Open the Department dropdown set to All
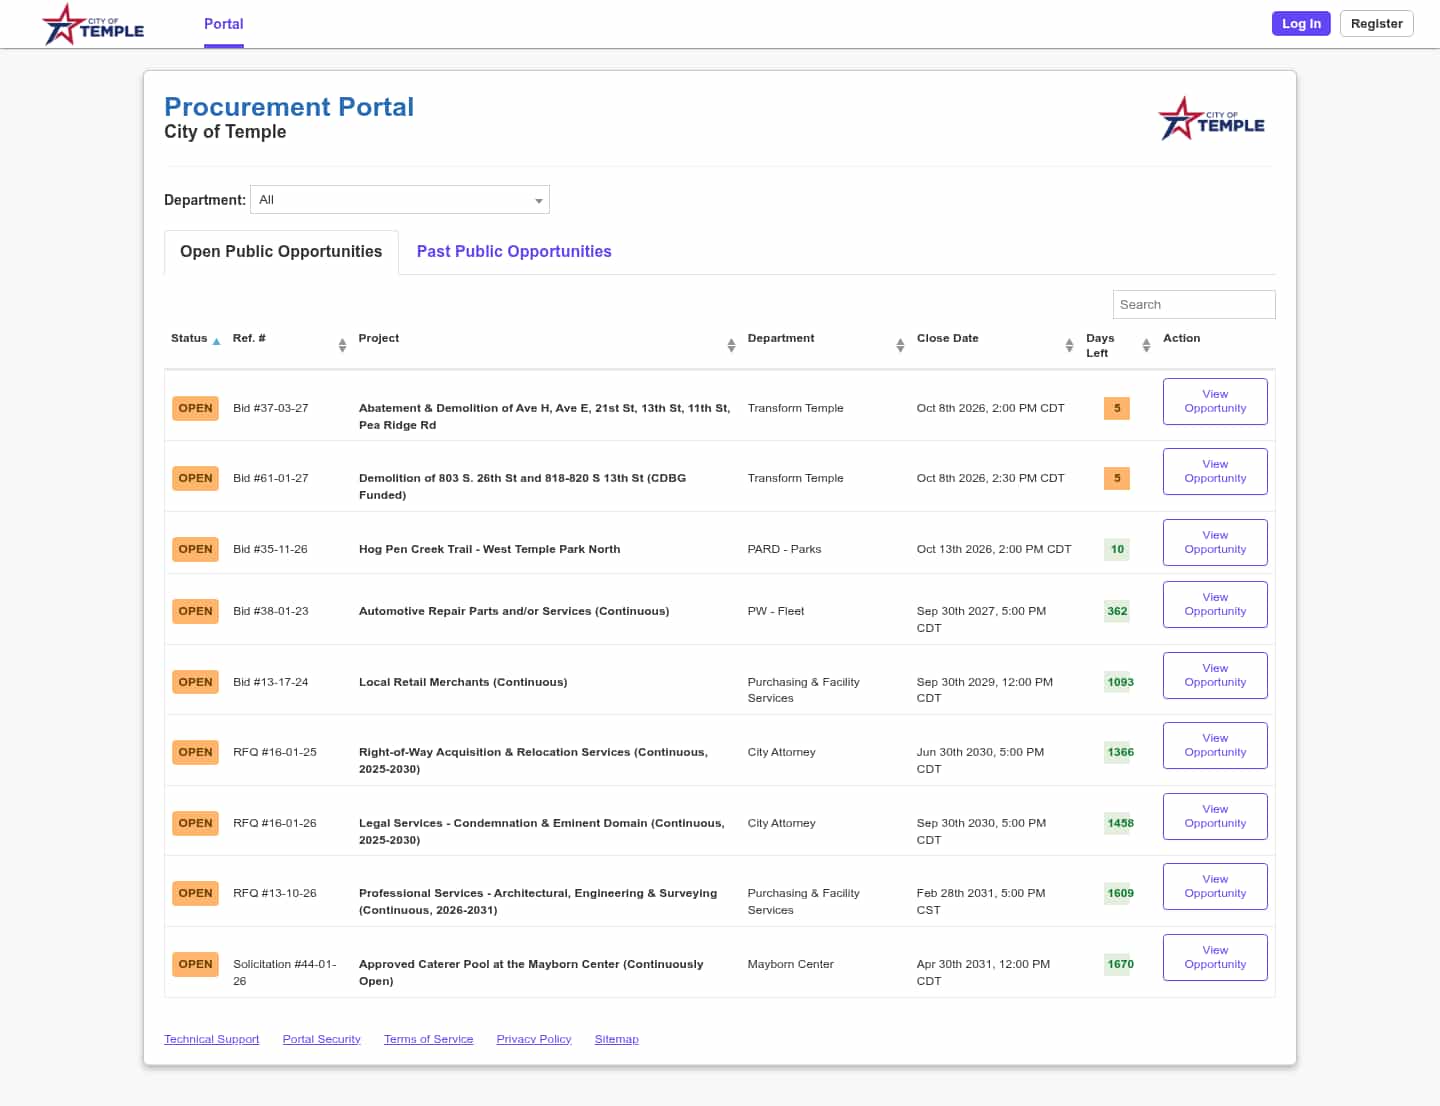Screen dimensions: 1440x1106 point(400,200)
